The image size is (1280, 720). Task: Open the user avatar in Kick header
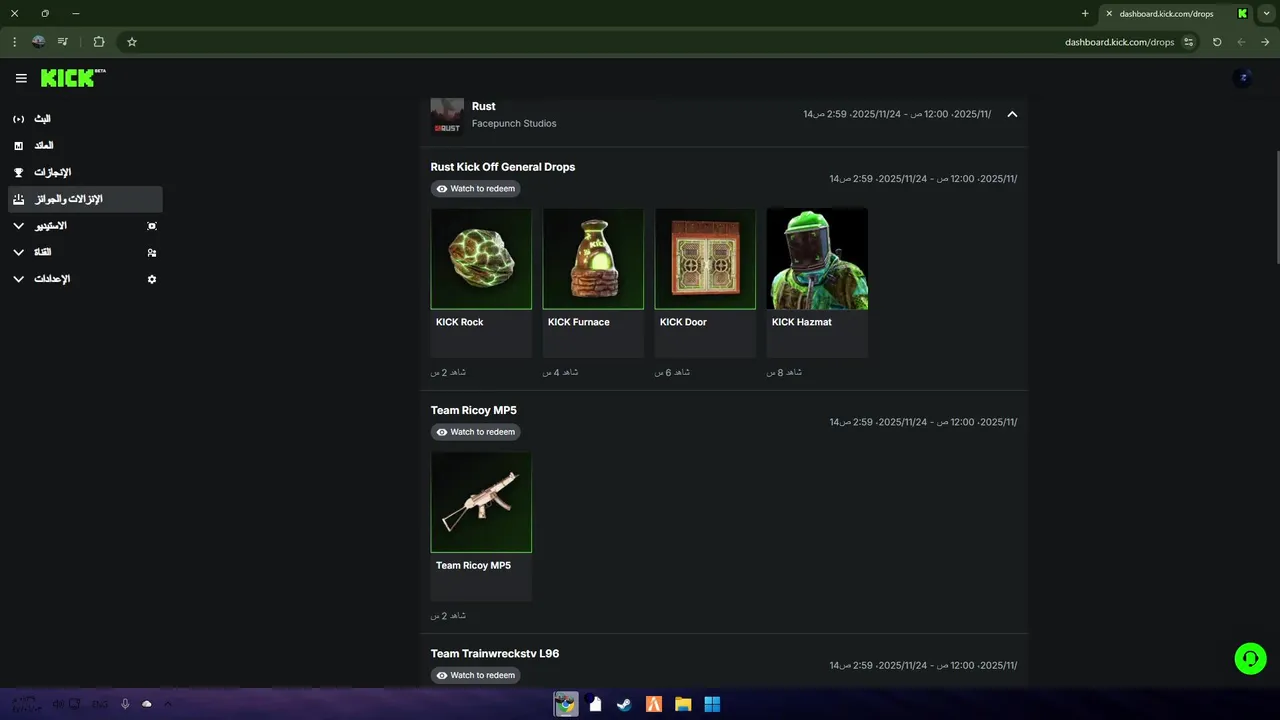pos(1243,78)
